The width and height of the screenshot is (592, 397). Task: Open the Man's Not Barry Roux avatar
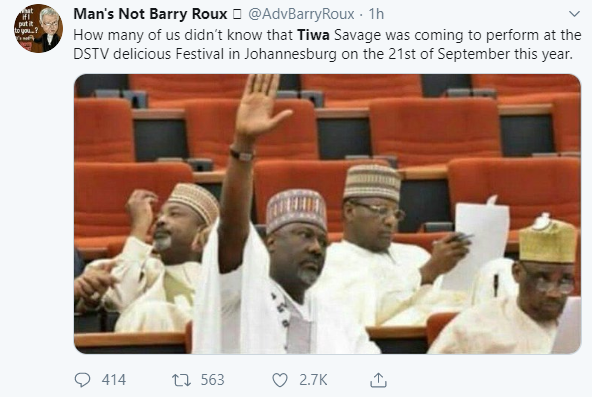click(x=38, y=28)
